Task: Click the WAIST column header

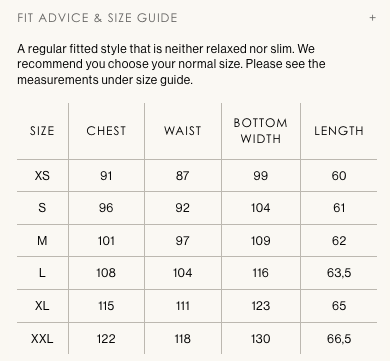Action: coord(183,131)
